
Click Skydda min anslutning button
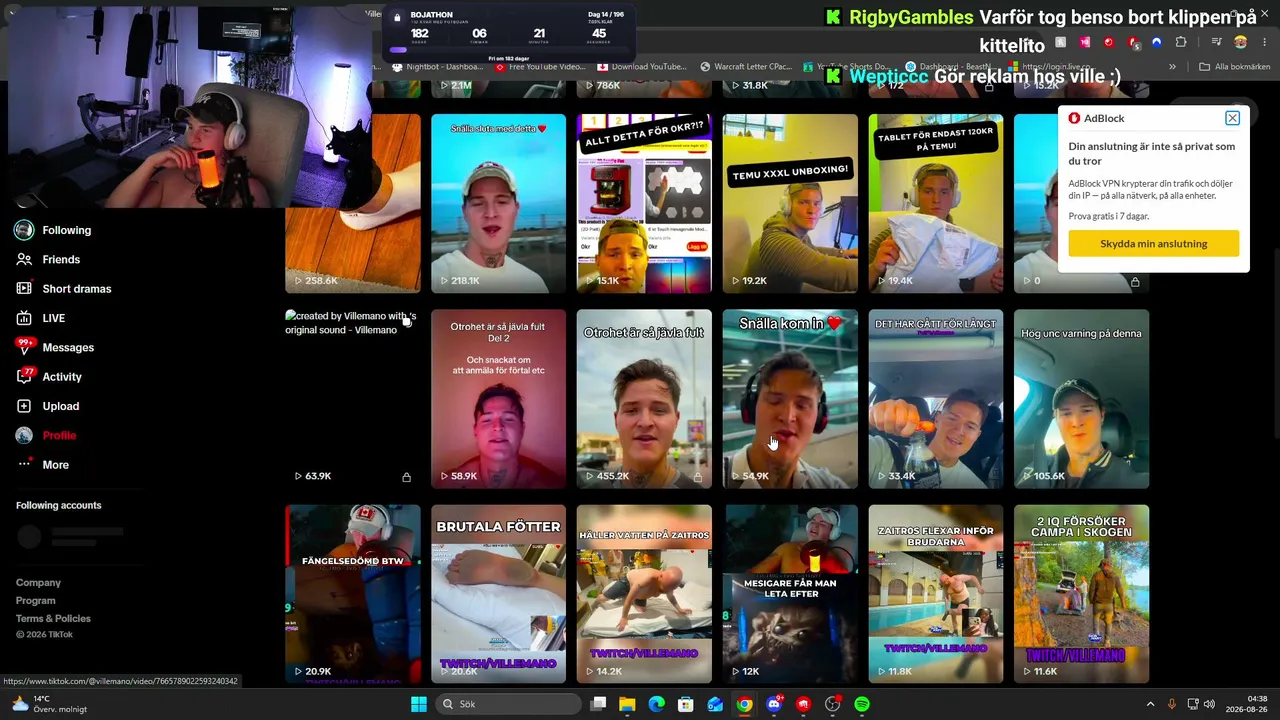pos(1153,243)
